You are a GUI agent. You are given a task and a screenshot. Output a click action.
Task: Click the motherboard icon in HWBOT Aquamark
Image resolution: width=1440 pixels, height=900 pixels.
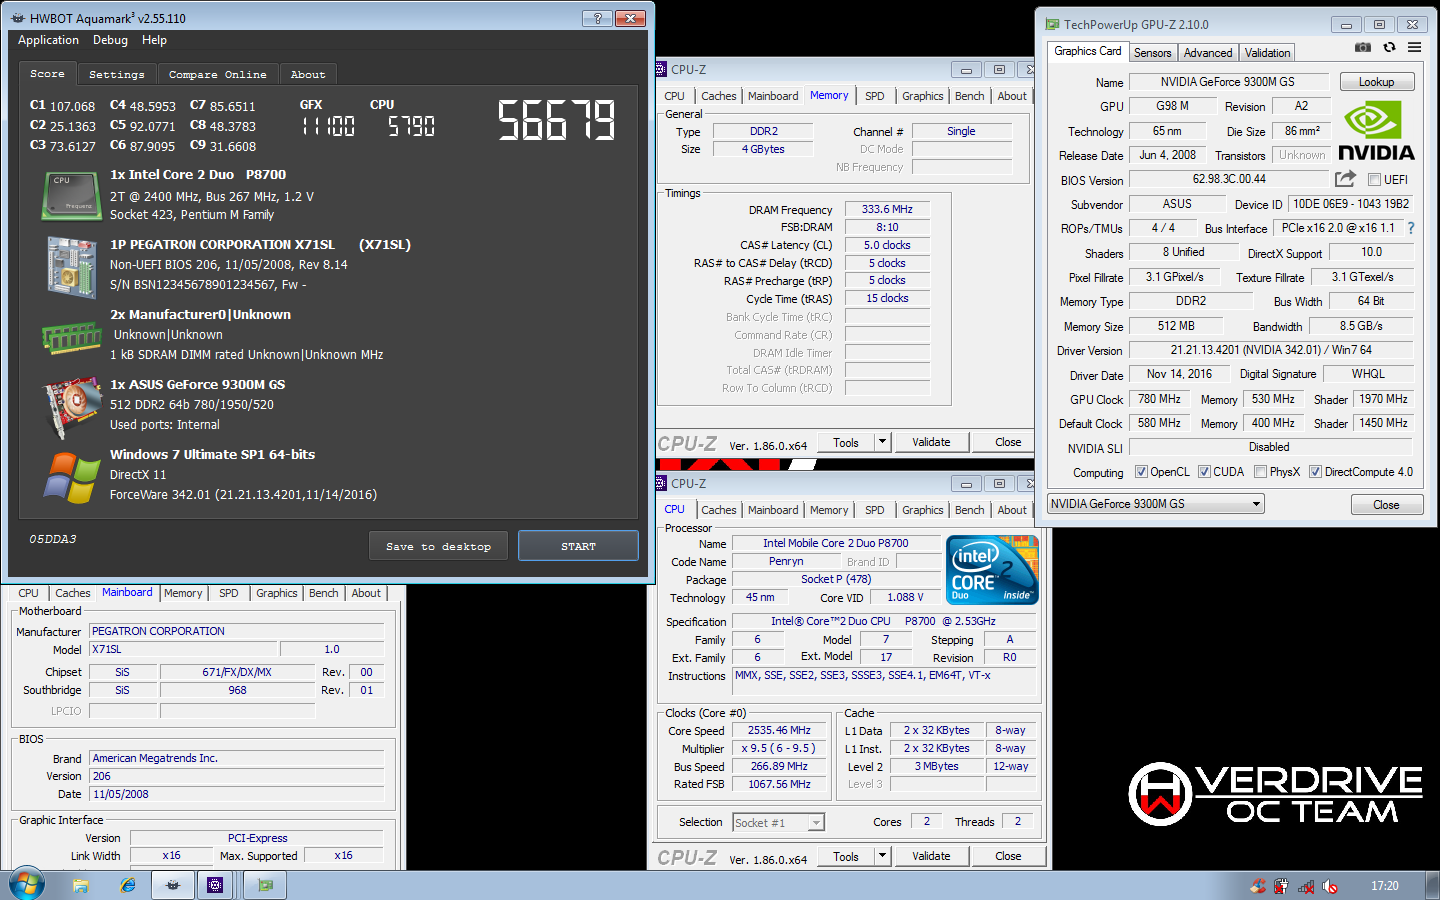[x=71, y=267]
